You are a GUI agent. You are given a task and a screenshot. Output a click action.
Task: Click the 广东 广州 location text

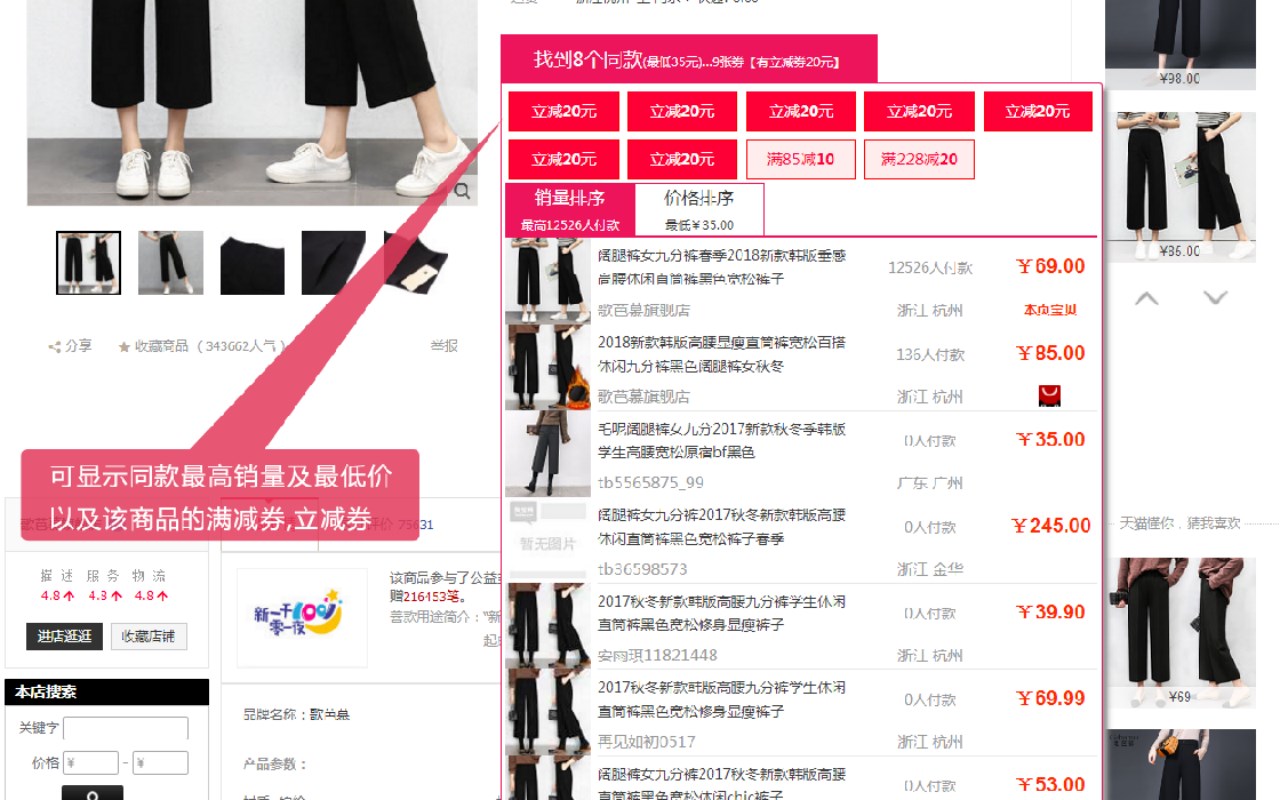pyautogui.click(x=930, y=483)
